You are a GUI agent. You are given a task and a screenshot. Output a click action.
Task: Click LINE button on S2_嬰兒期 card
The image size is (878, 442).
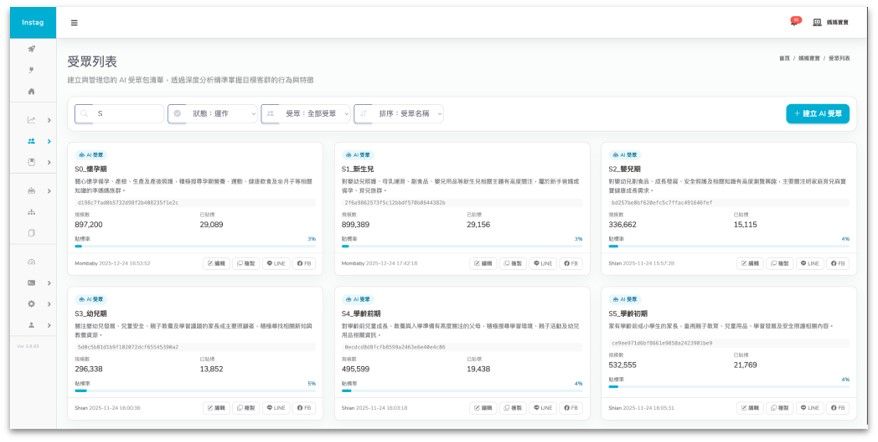pyautogui.click(x=810, y=263)
